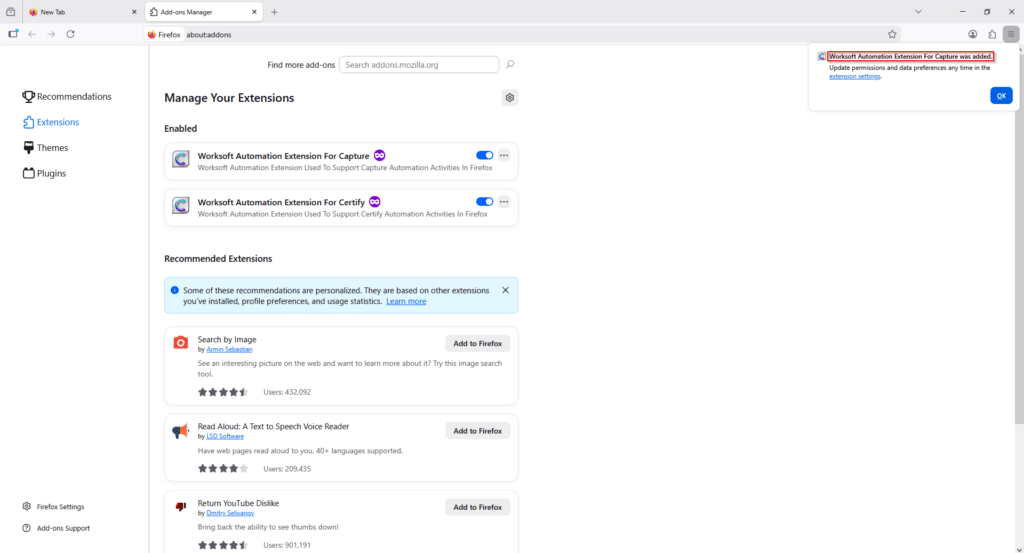Click 'Users: 432,092' text
Screen dimensions: 1024x553
click(287, 392)
